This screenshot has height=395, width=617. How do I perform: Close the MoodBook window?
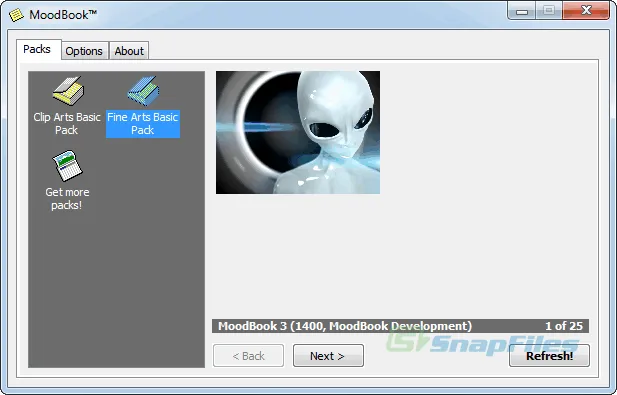(x=586, y=11)
